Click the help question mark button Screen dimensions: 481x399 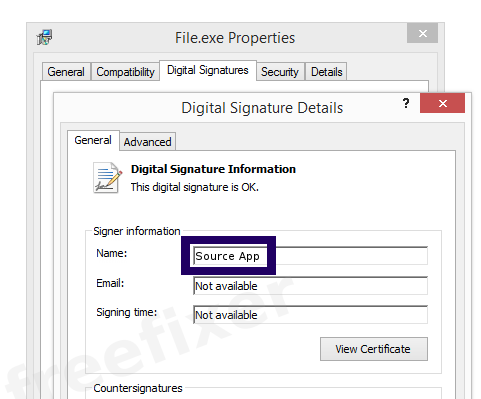point(406,103)
